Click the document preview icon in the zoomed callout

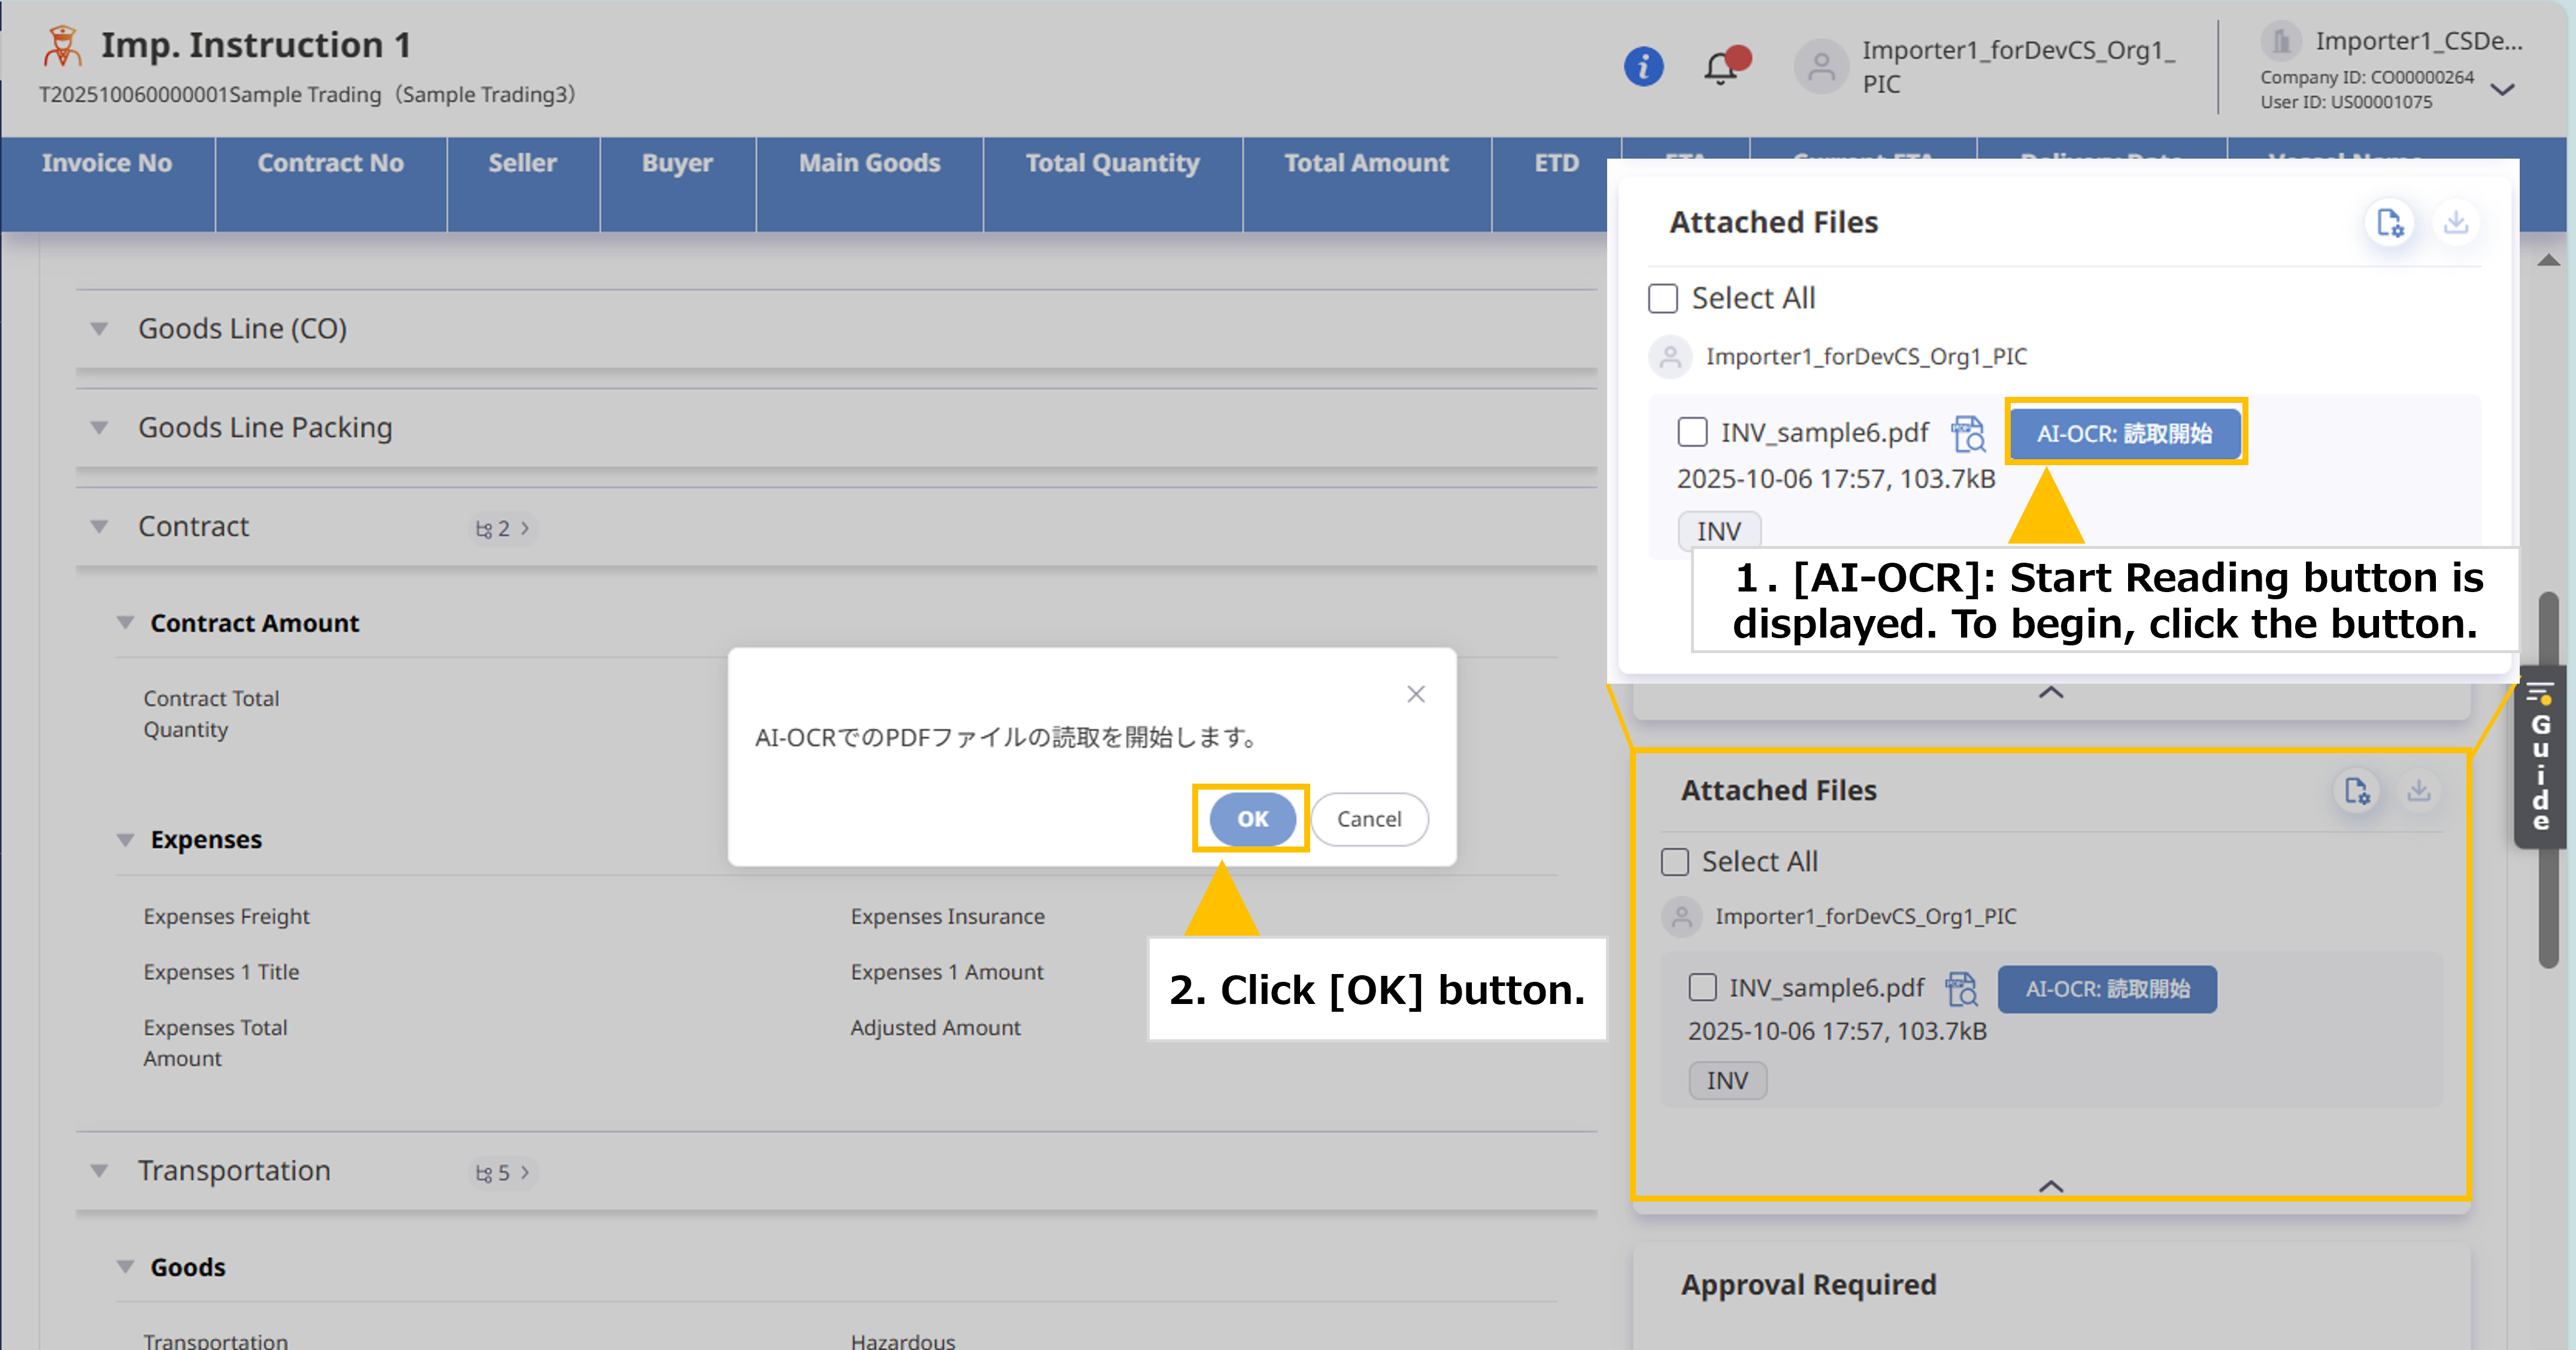coord(1968,434)
